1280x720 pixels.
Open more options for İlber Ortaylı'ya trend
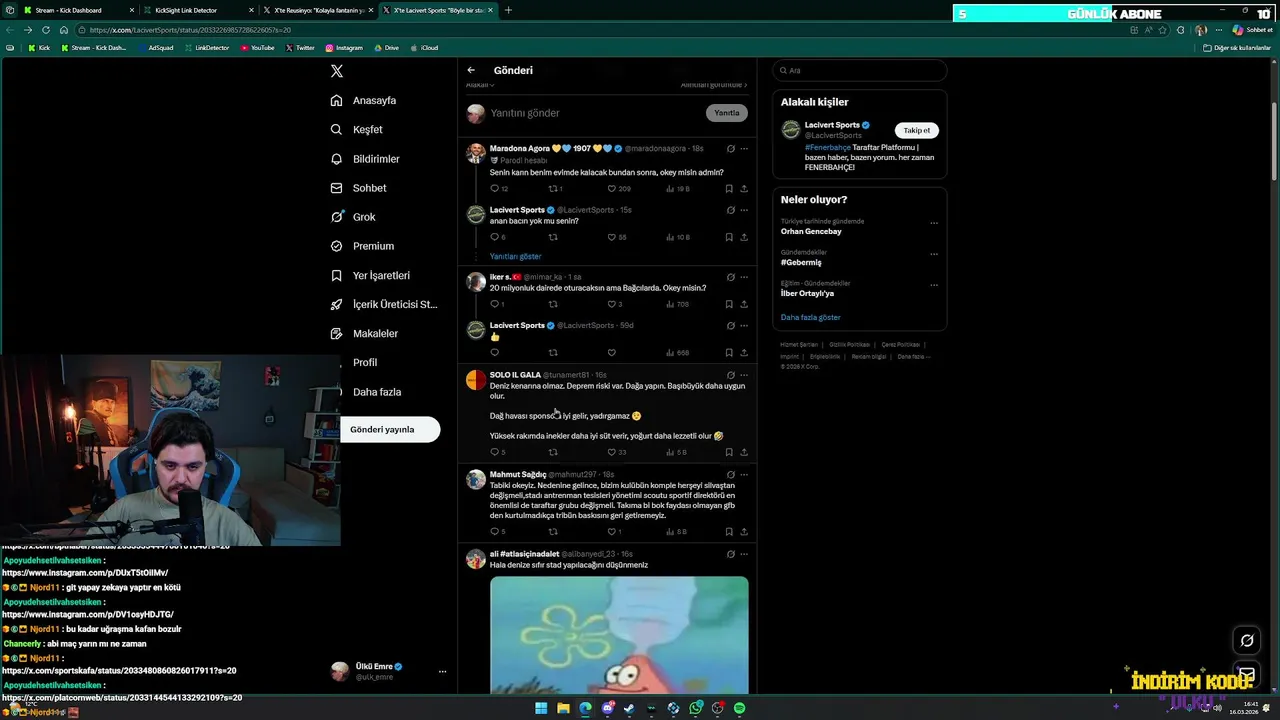(x=934, y=285)
